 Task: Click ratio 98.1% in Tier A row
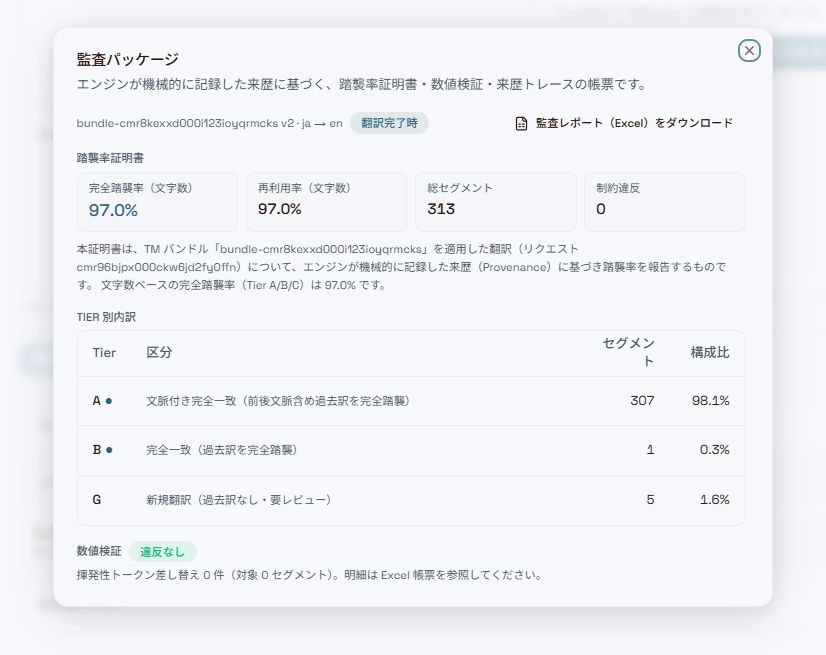point(711,401)
